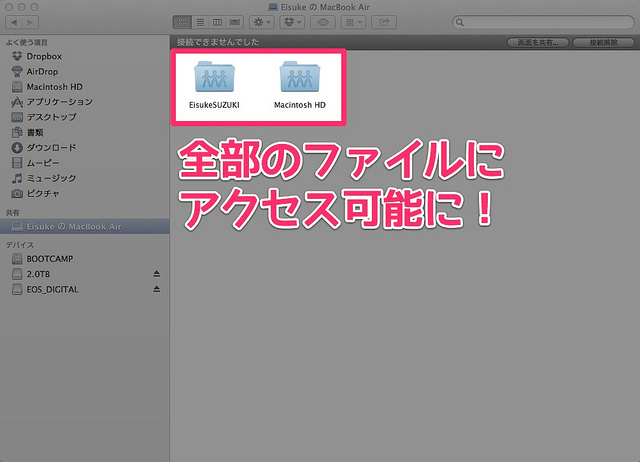640x462 pixels.
Task: Open 書類 in the sidebar
Action: [85, 132]
